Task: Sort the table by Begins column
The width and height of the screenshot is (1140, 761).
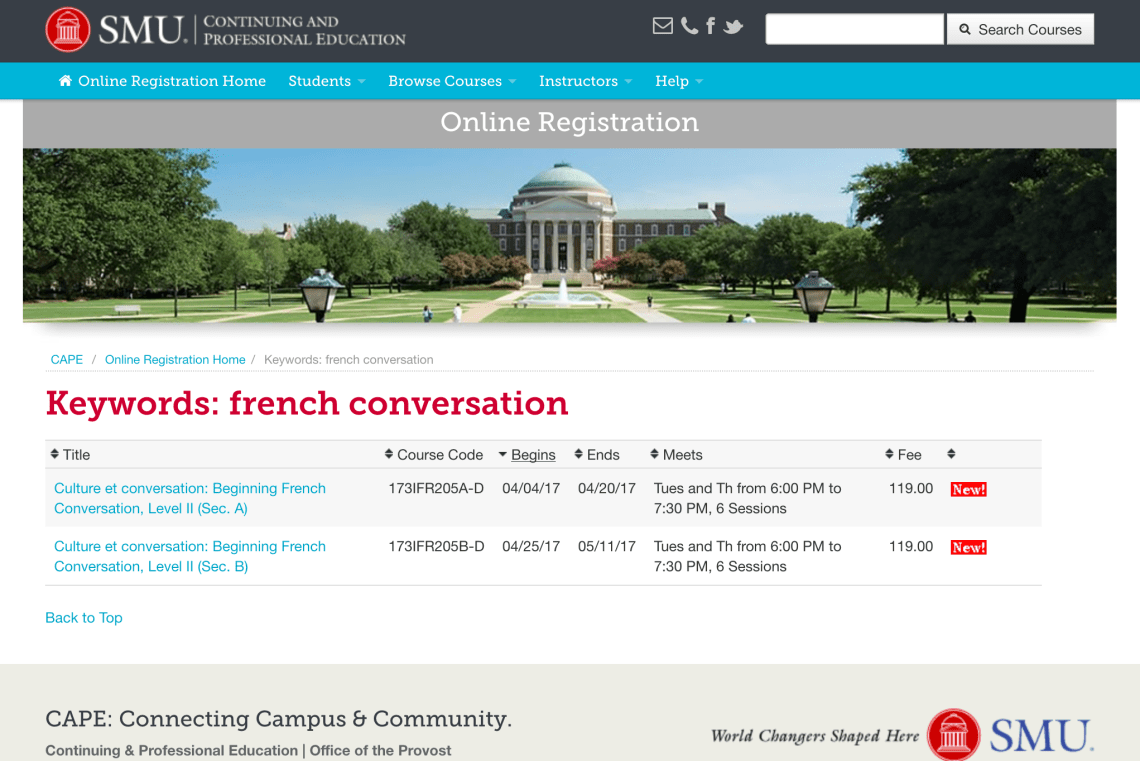Action: click(x=532, y=455)
